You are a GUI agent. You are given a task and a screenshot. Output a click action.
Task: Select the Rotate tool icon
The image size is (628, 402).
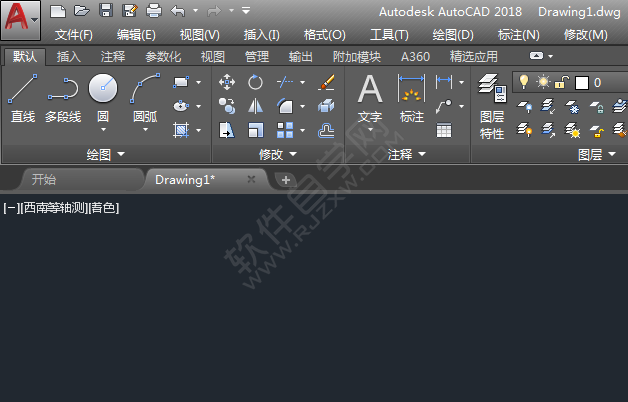(255, 82)
